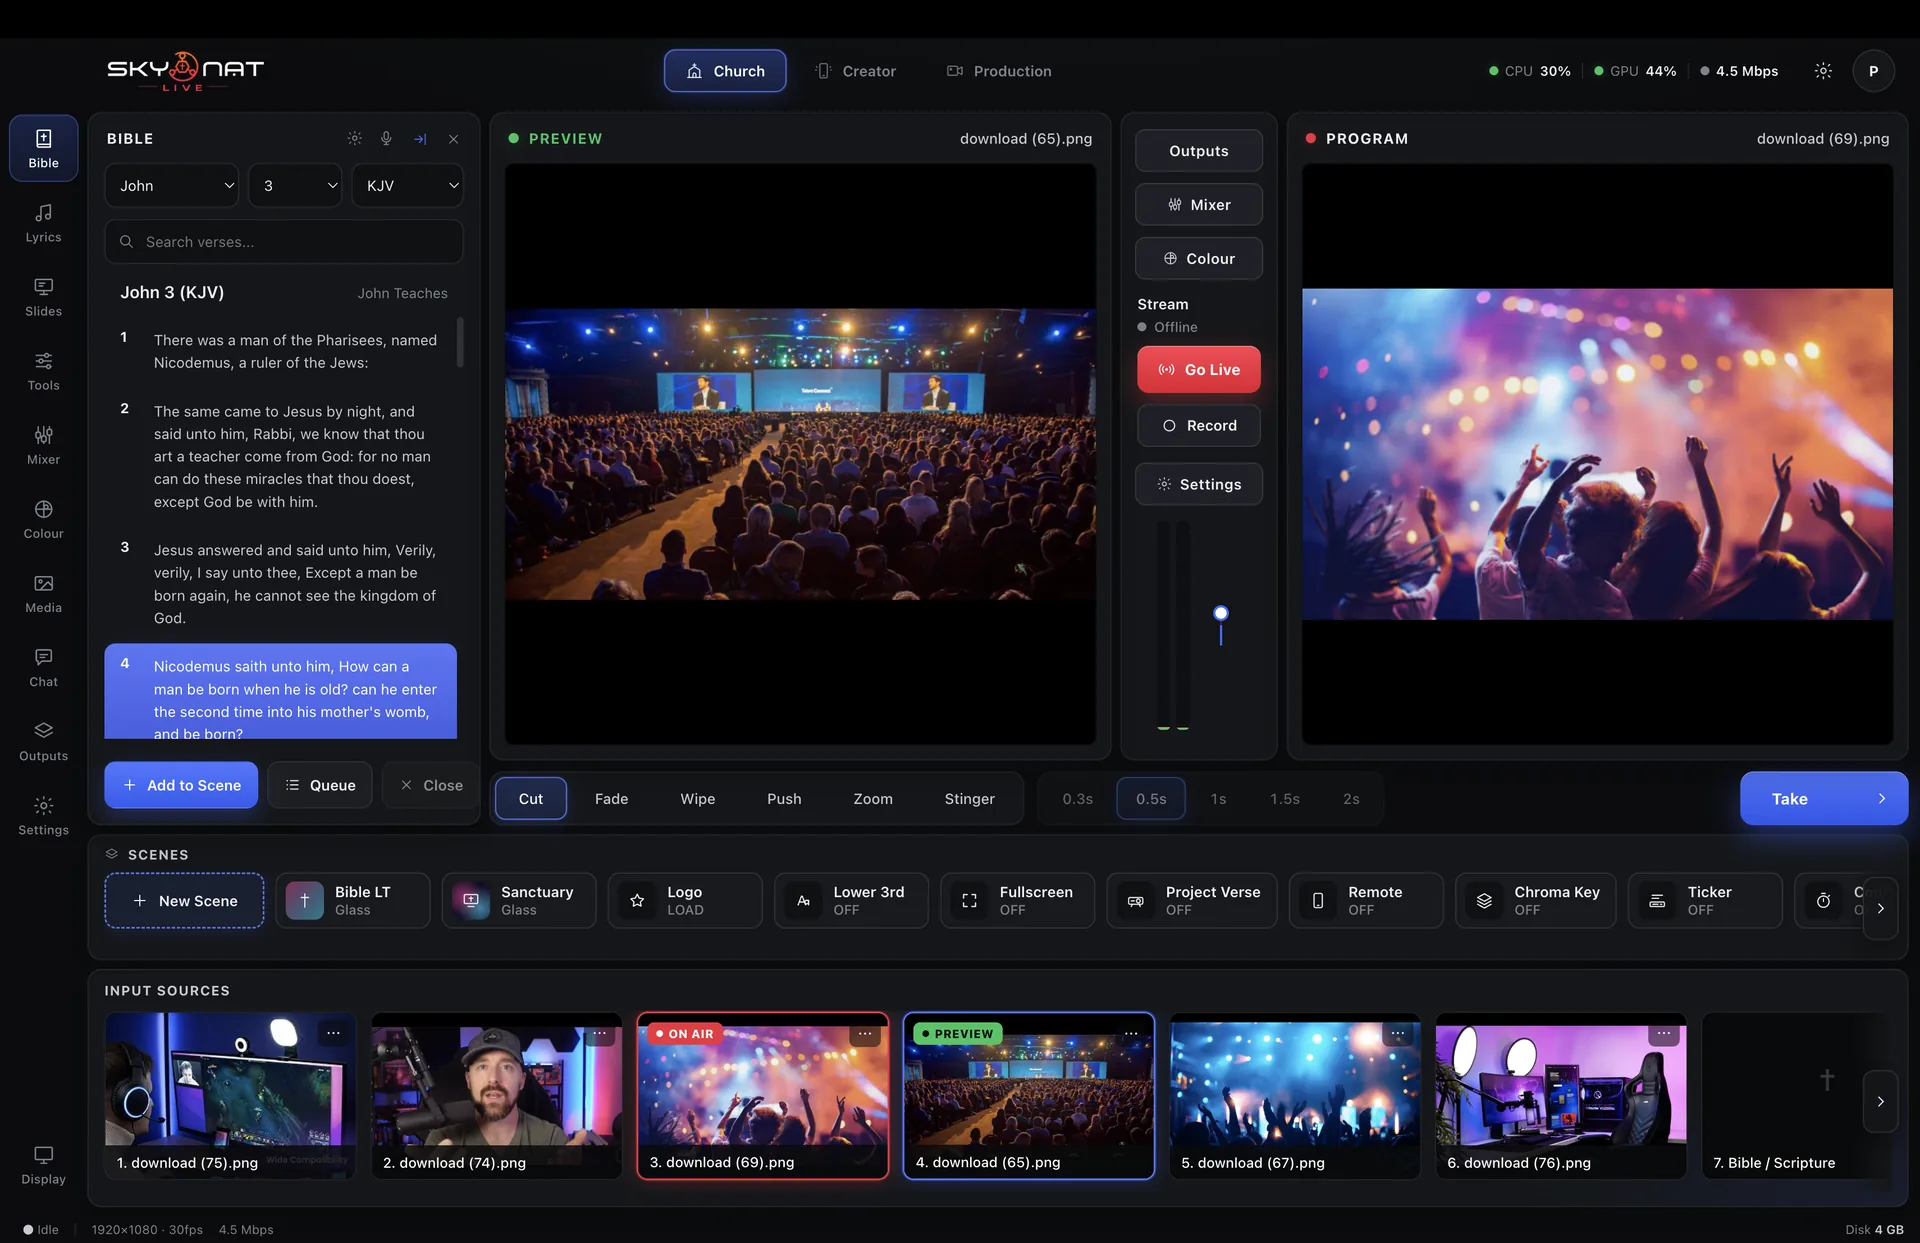The width and height of the screenshot is (1920, 1243).
Task: Click the microphone icon in Bible panel
Action: [386, 138]
